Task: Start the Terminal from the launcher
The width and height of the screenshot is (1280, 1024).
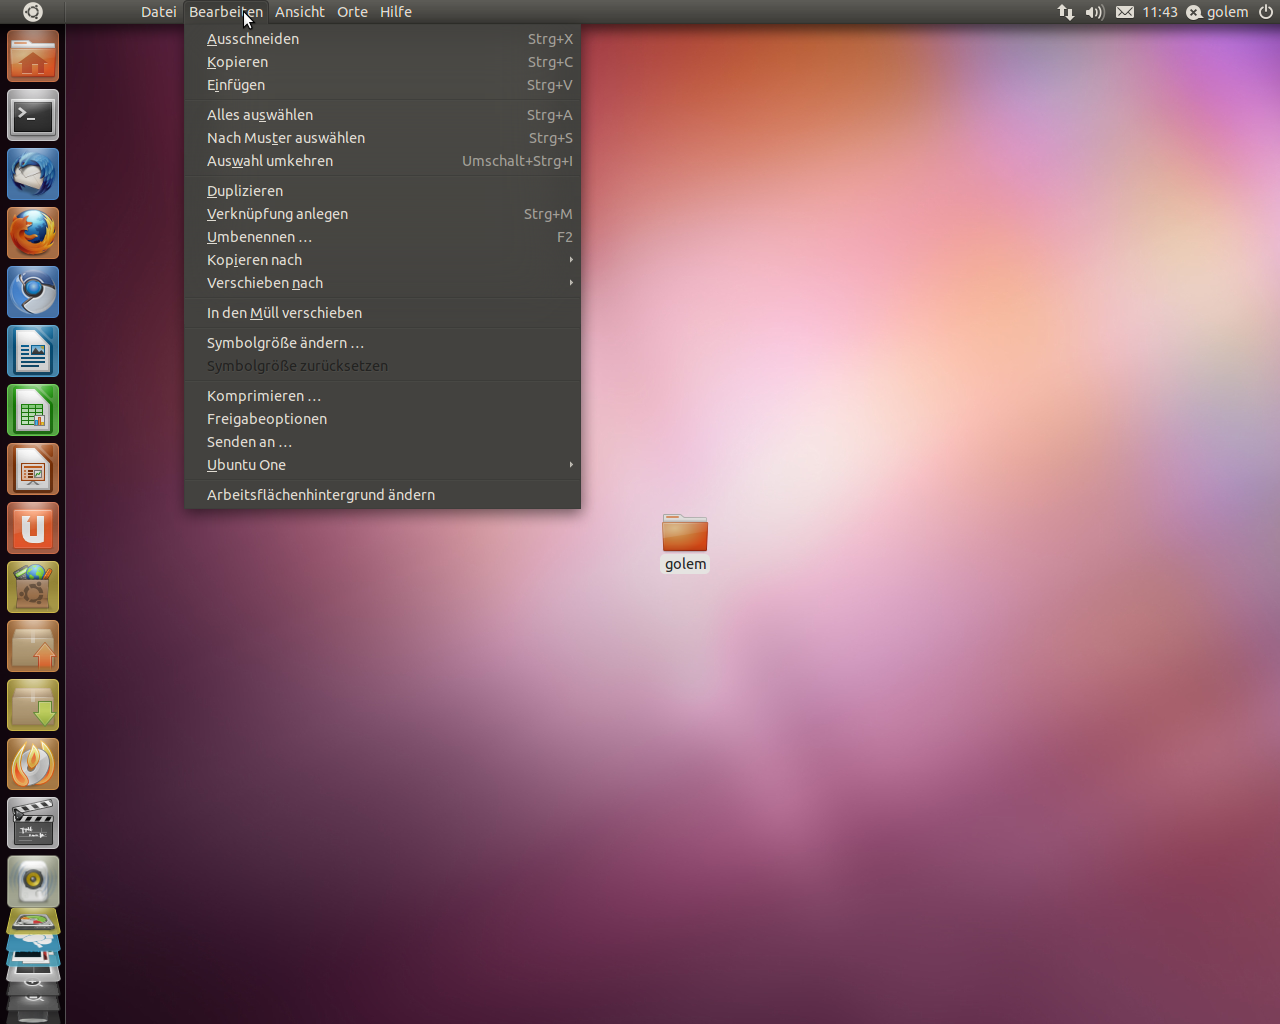Action: pyautogui.click(x=33, y=115)
